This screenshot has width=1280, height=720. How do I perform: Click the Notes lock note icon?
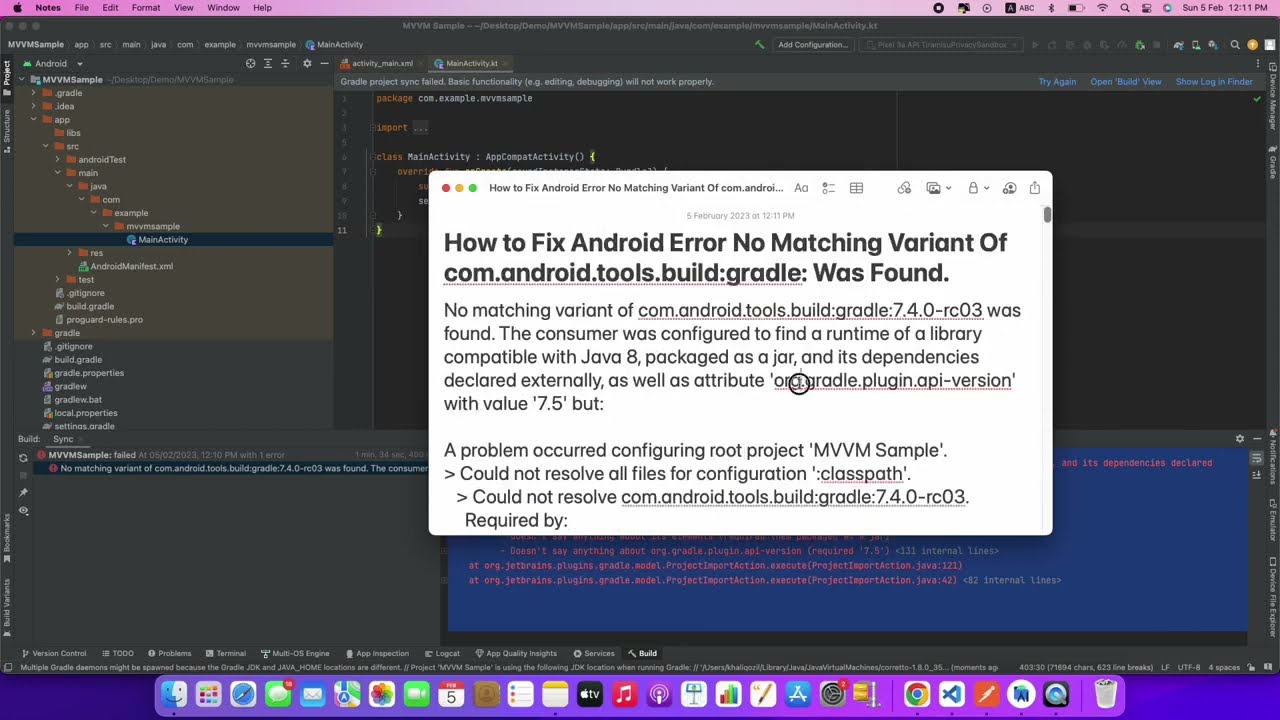973,188
